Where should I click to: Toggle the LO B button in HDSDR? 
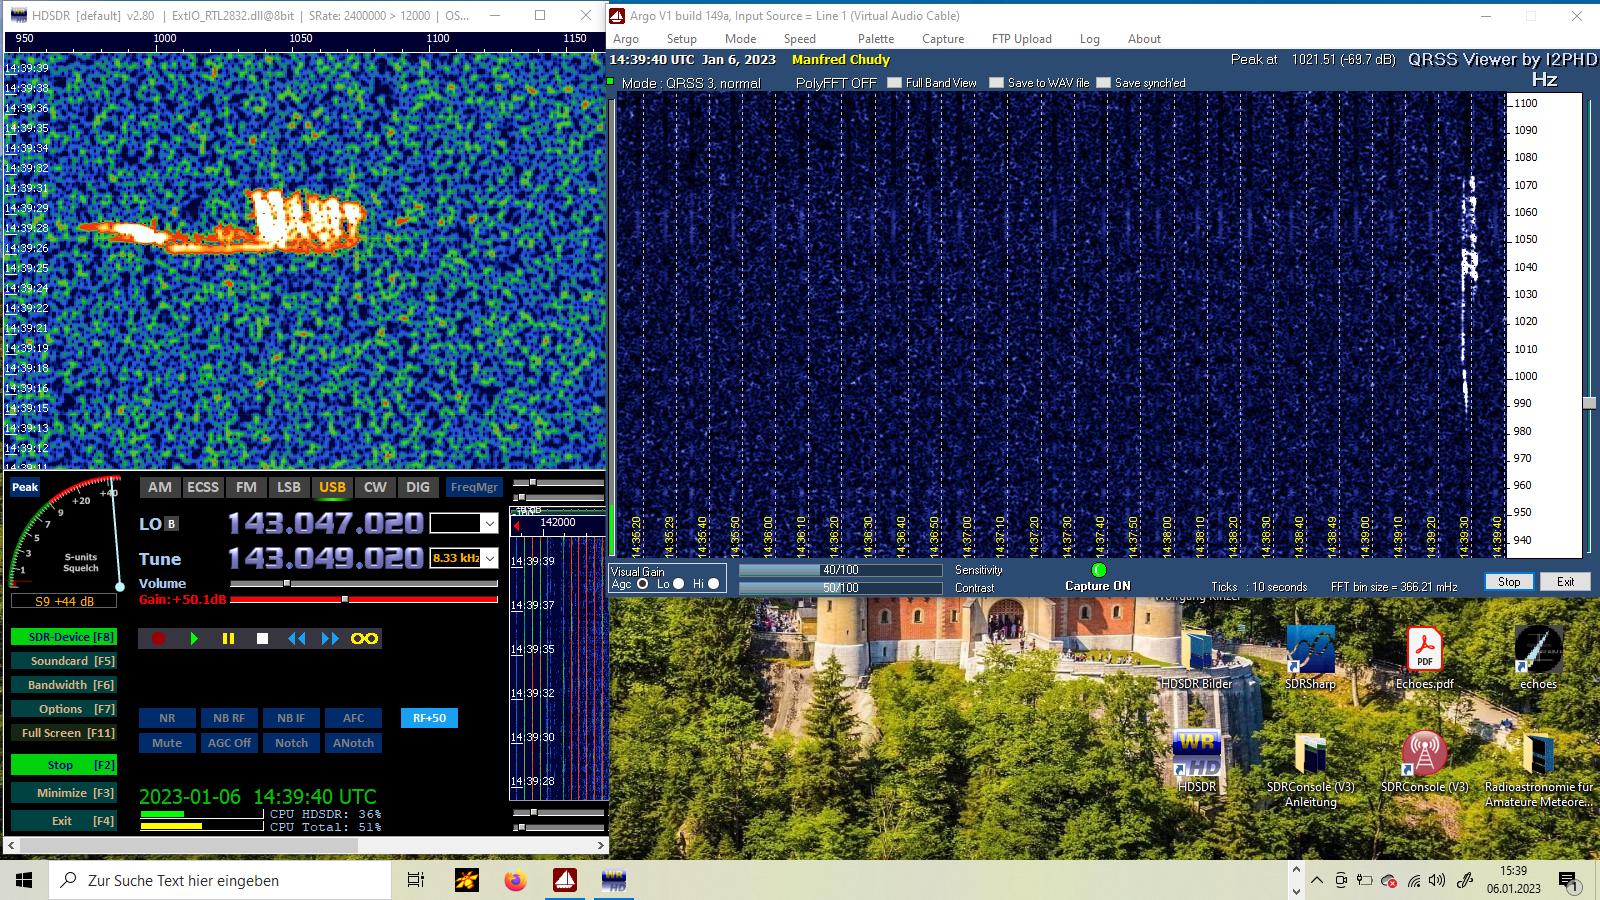pos(171,524)
